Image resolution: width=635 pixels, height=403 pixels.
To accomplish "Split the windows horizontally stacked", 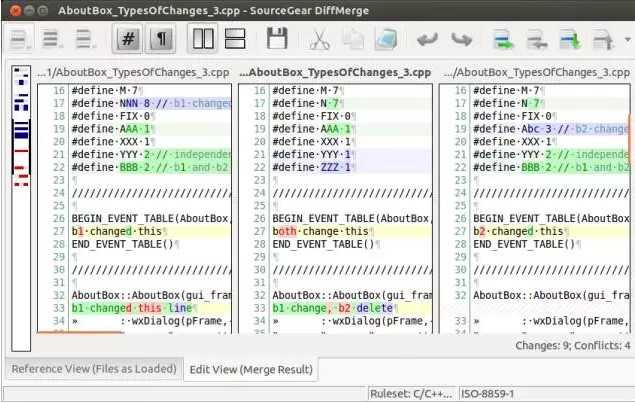I will (x=235, y=39).
